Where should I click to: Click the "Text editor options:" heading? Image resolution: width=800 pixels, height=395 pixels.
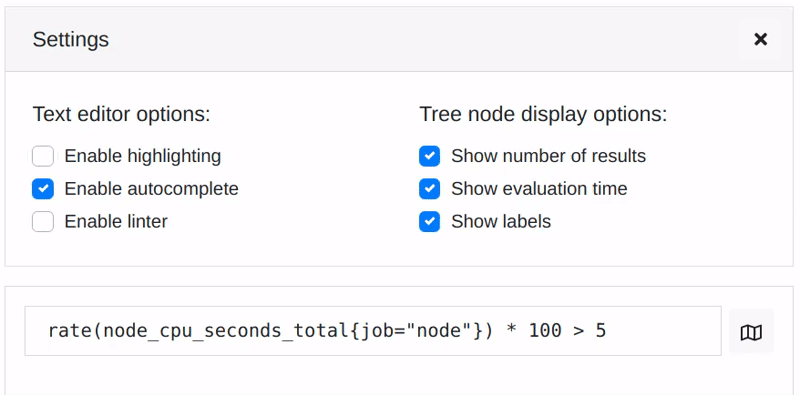click(121, 114)
